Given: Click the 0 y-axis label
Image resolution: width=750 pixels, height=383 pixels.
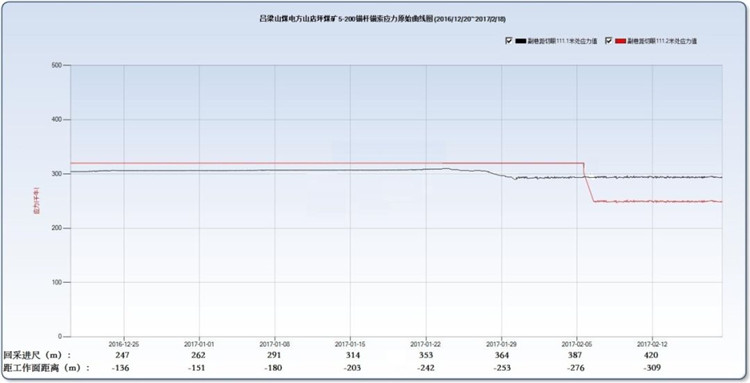Looking at the screenshot, I should 60,336.
